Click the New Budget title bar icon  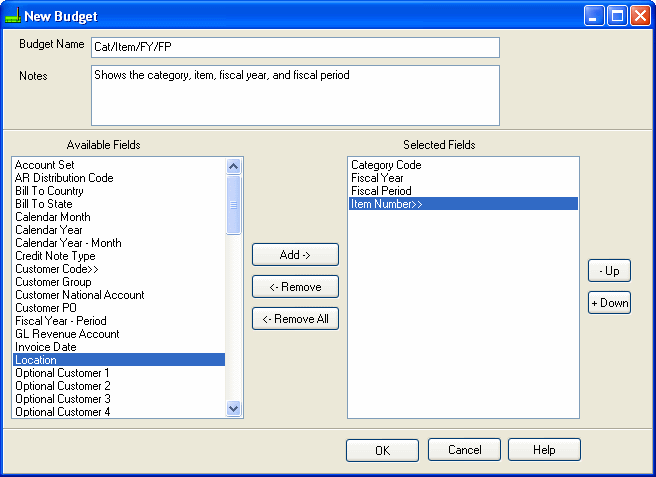pyautogui.click(x=13, y=16)
